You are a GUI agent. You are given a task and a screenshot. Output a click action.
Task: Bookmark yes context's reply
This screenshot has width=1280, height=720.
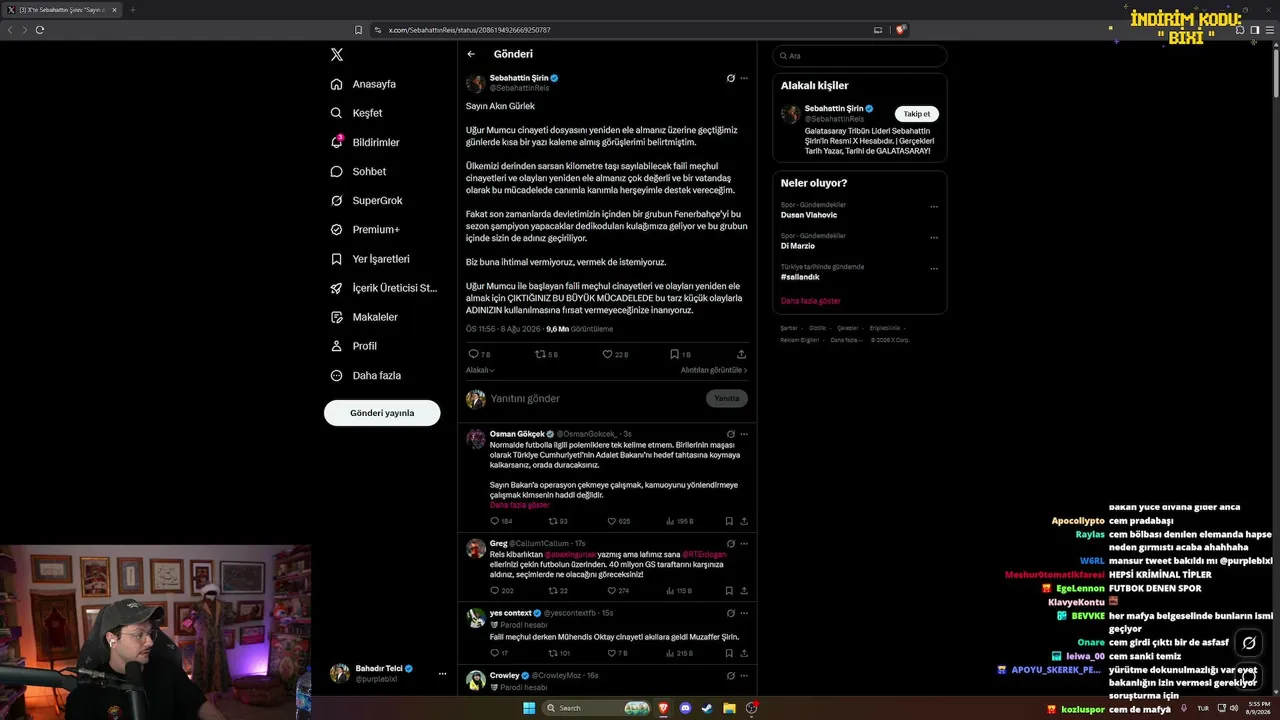click(x=729, y=653)
